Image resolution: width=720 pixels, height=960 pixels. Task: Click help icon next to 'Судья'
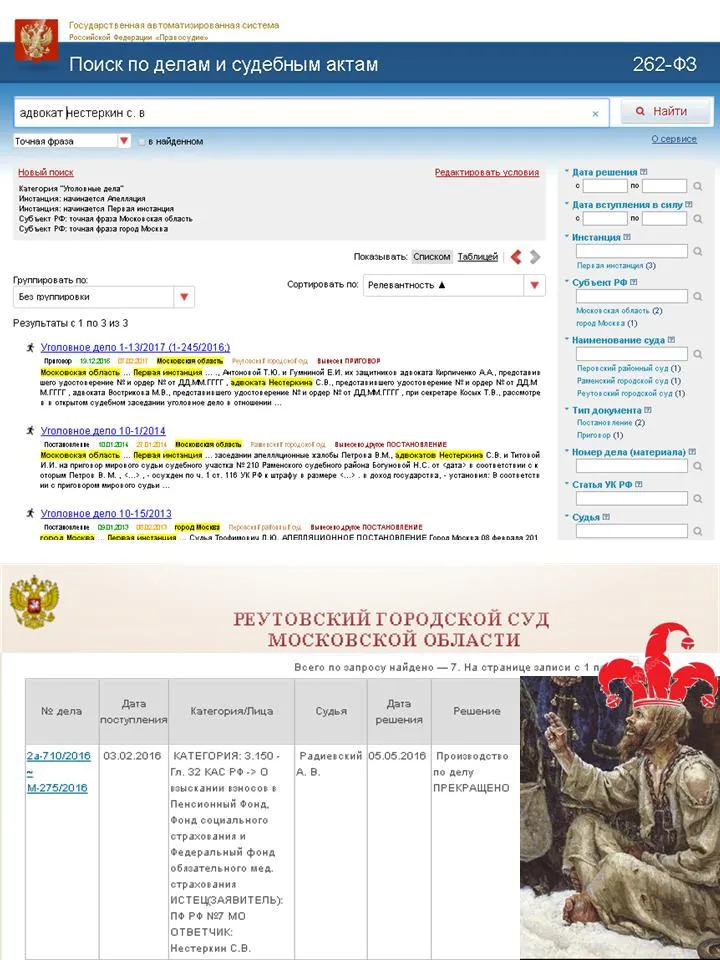point(606,517)
